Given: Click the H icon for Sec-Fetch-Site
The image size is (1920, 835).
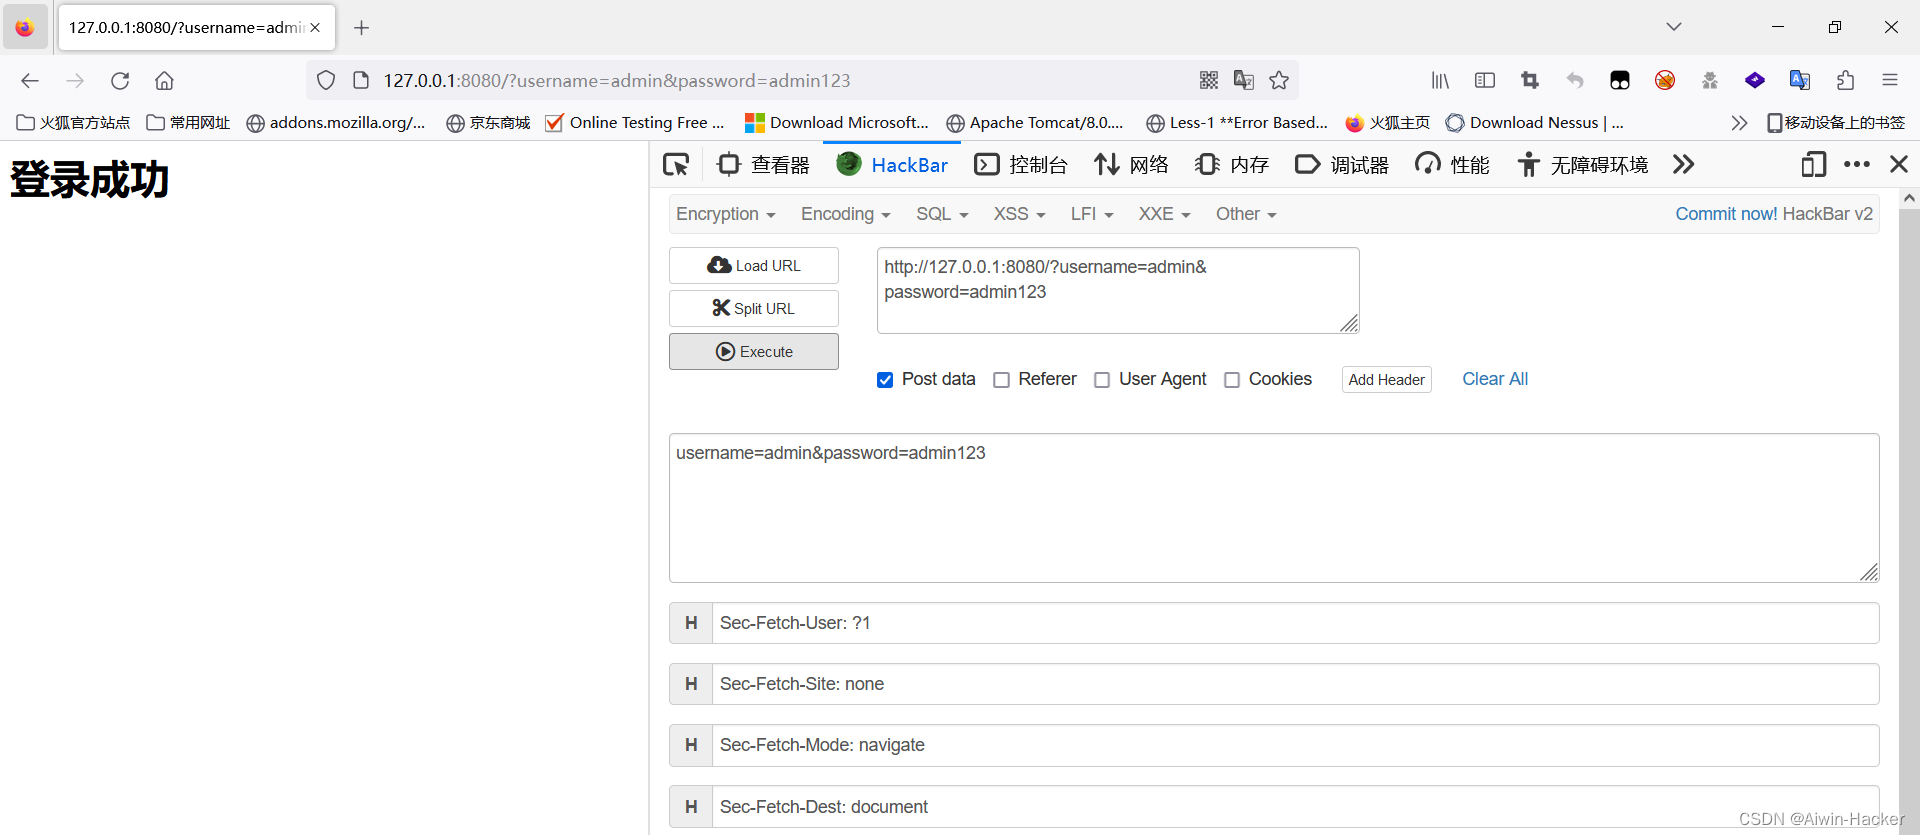Looking at the screenshot, I should [691, 684].
